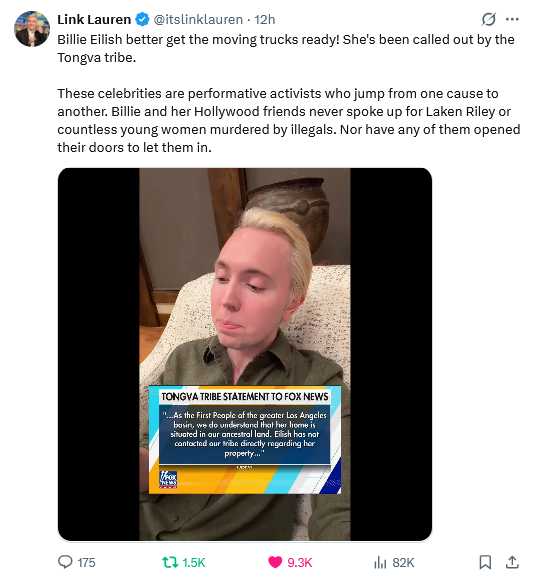Click the share upload icon

click(512, 562)
